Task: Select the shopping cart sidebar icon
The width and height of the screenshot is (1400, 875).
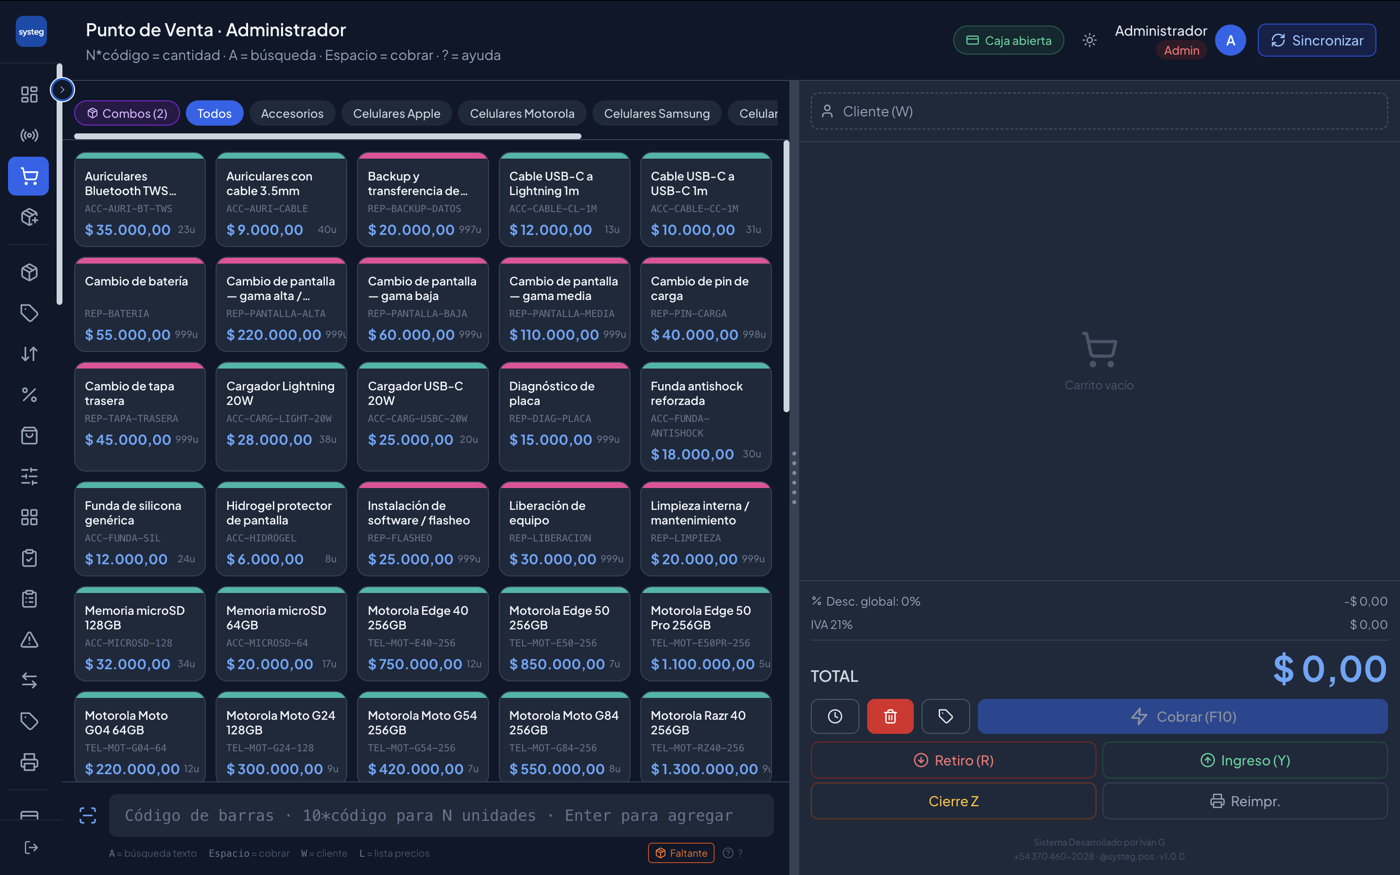Action: pyautogui.click(x=29, y=176)
